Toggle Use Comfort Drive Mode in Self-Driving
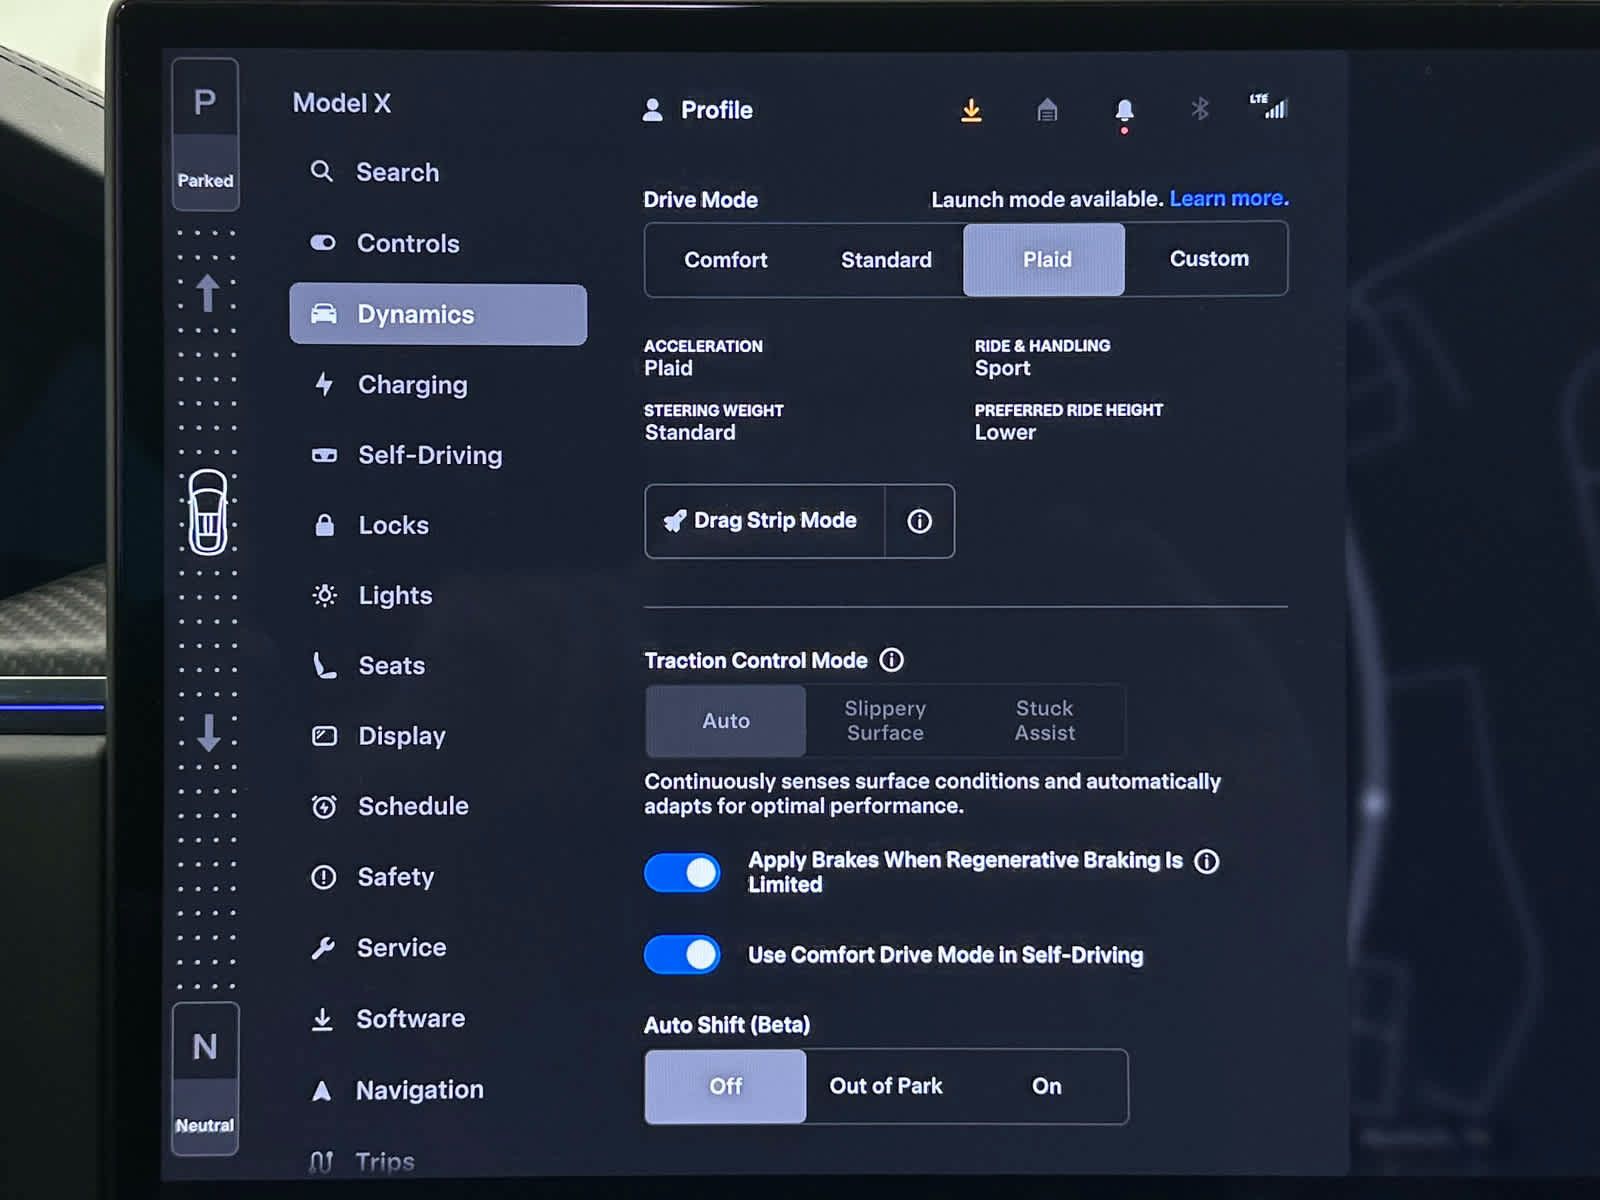Screen dimensions: 1600x1200 coord(682,955)
